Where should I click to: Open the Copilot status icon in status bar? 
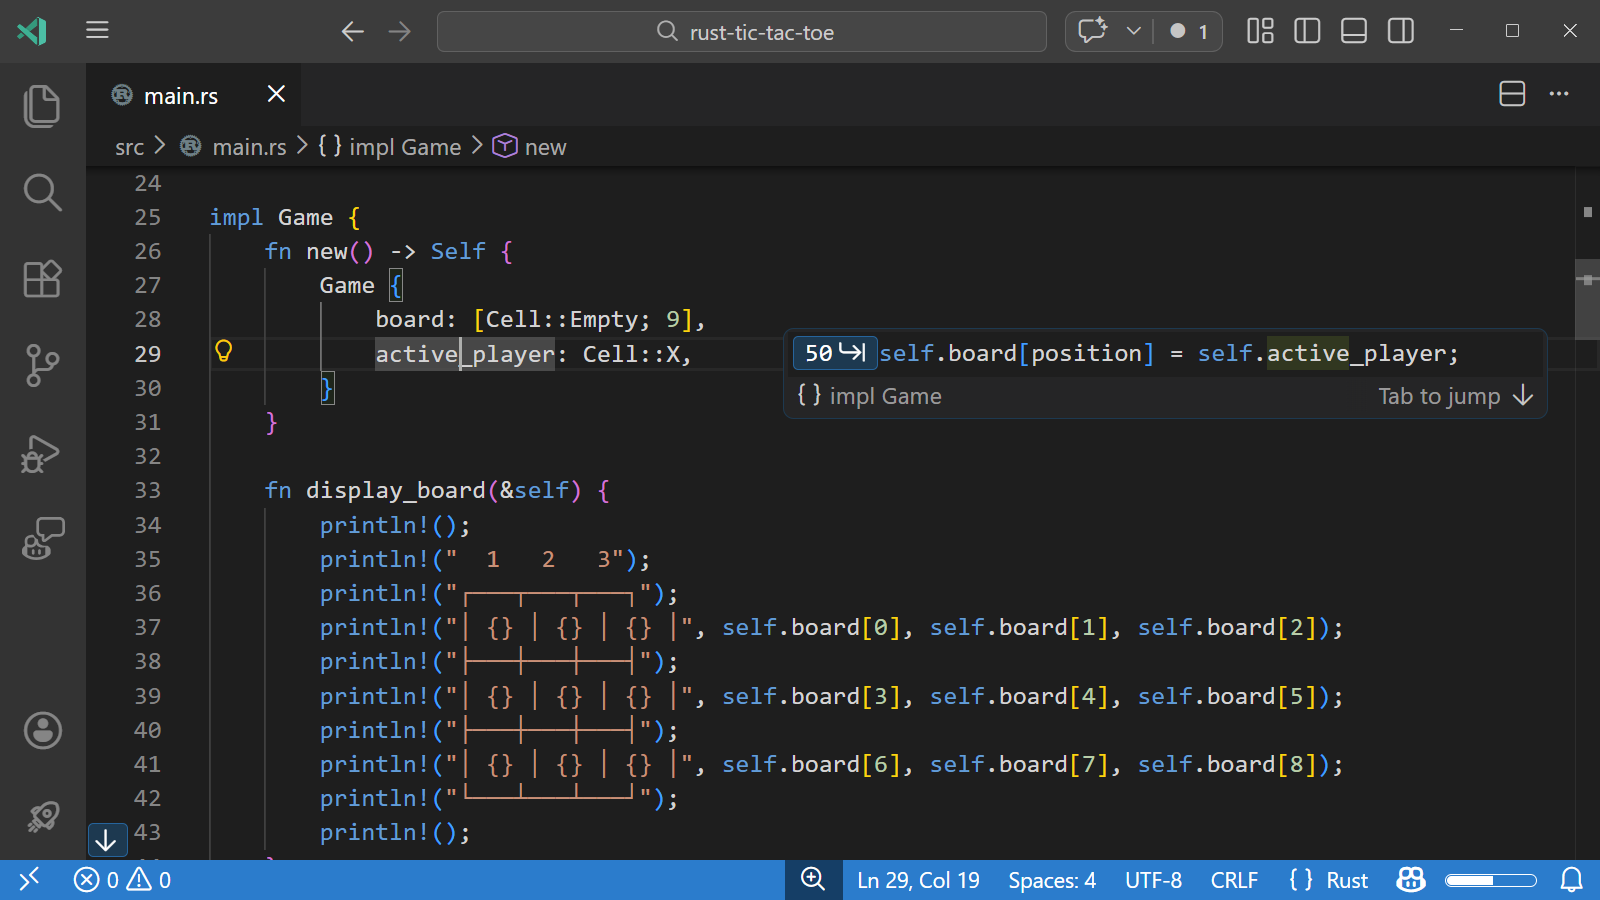pyautogui.click(x=1411, y=880)
